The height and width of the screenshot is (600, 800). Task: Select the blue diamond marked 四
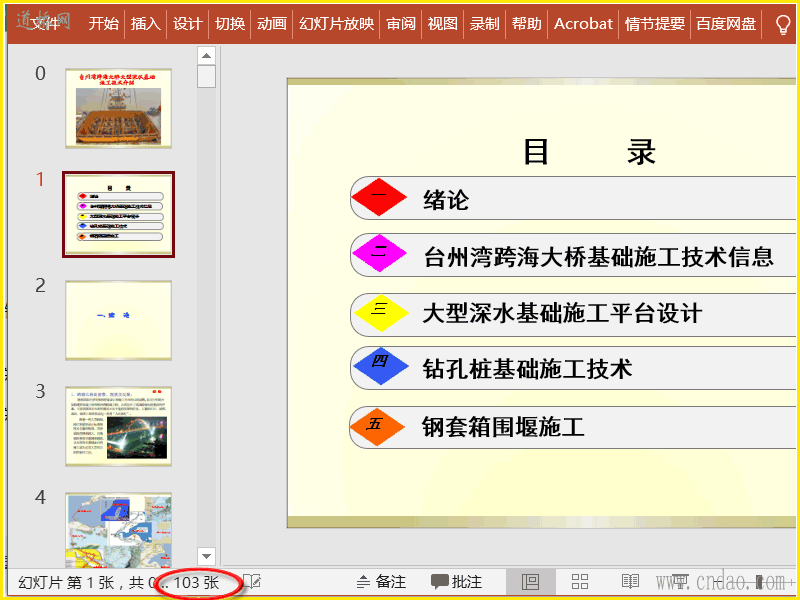tap(381, 366)
